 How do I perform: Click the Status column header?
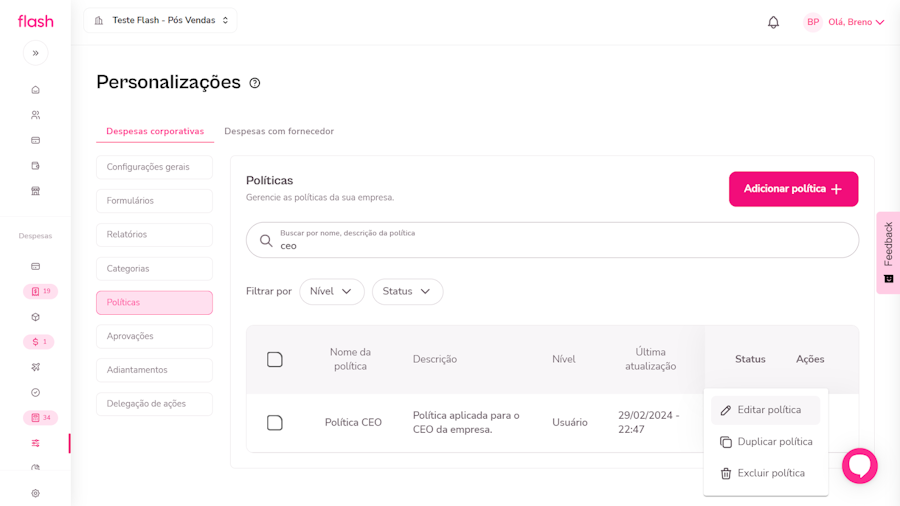(x=750, y=359)
